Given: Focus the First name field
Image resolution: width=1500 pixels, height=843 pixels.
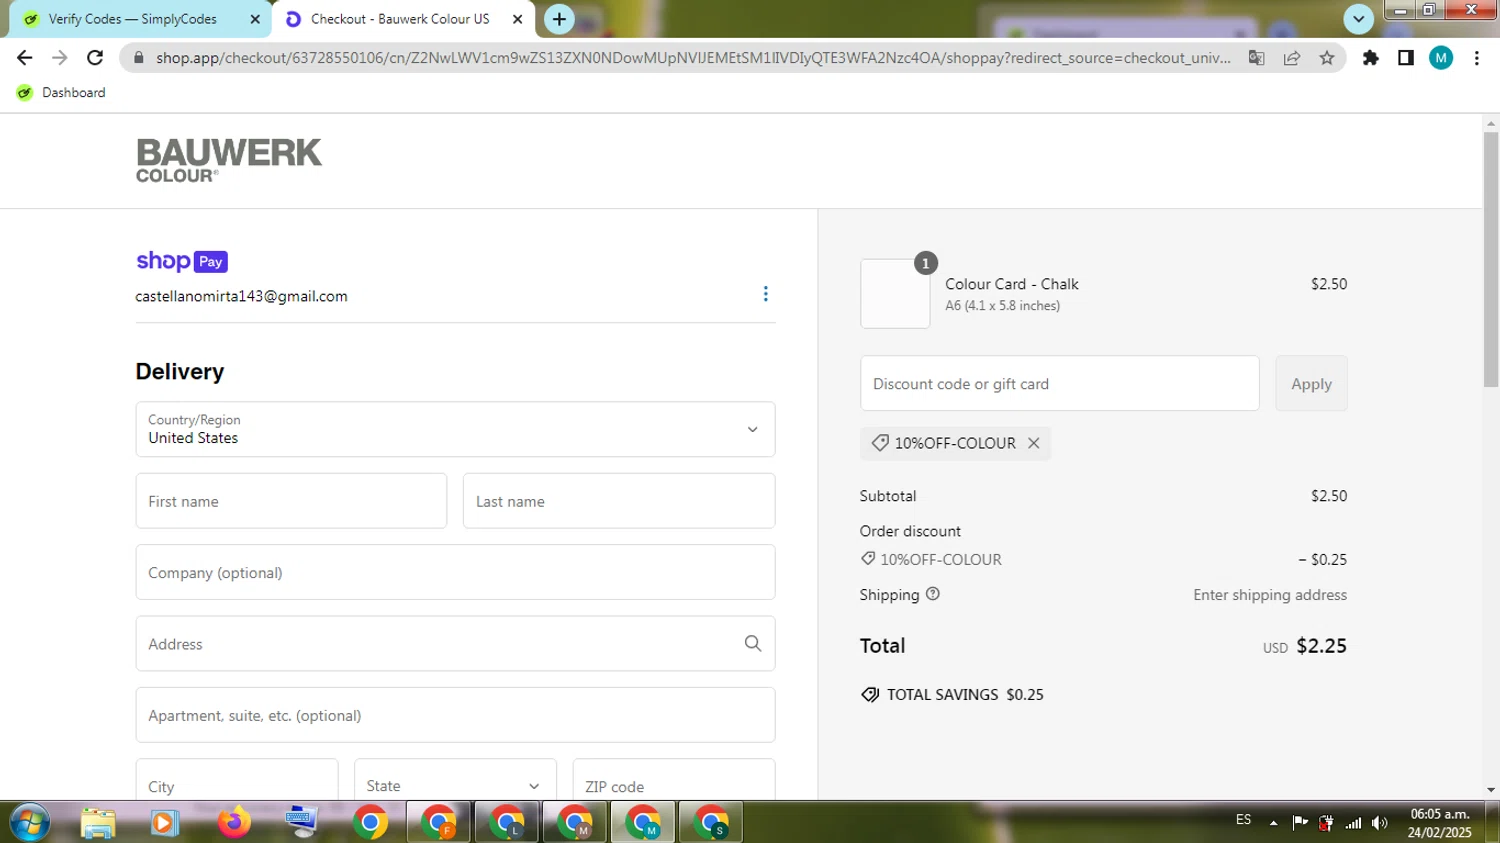Looking at the screenshot, I should click(x=291, y=501).
